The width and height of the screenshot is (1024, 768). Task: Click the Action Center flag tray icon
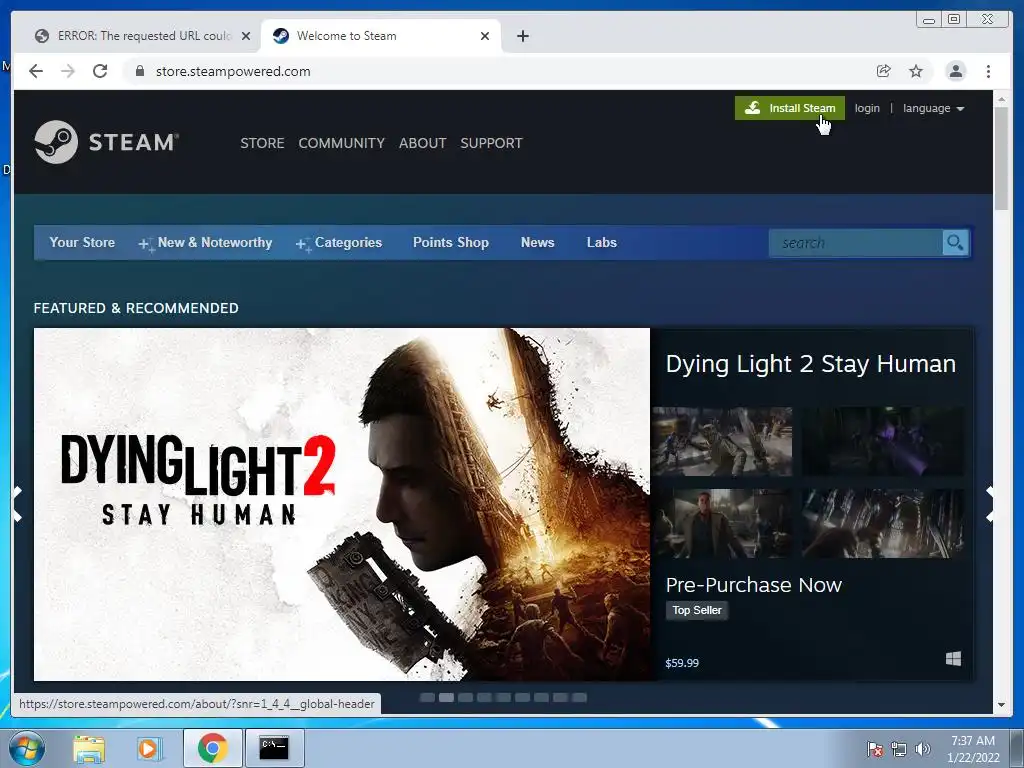coord(874,749)
